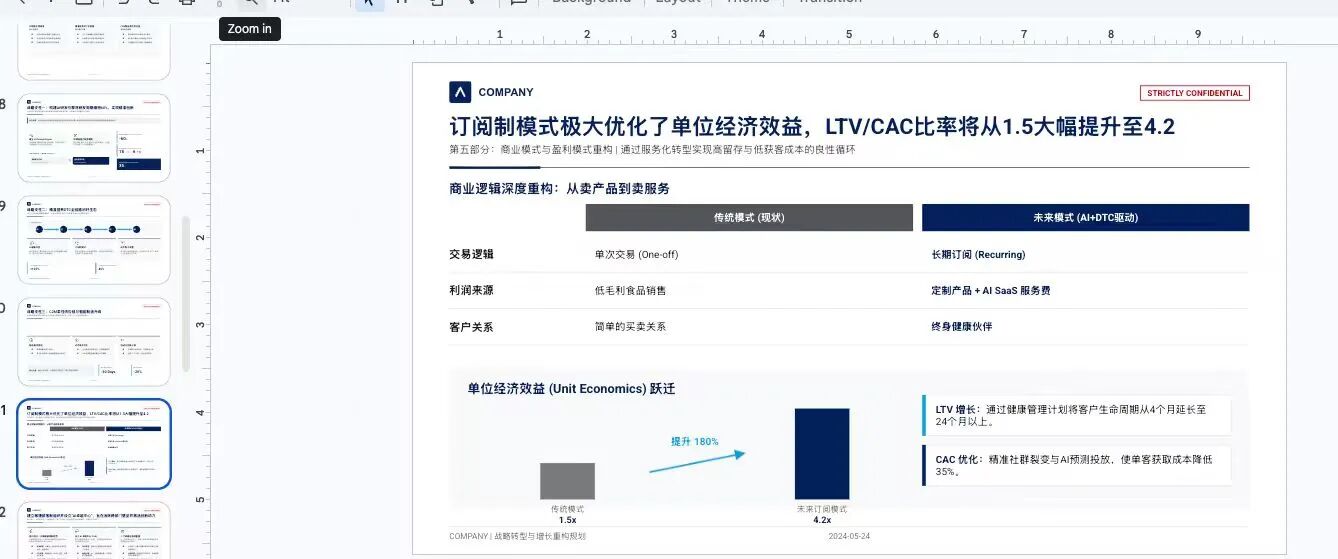Click the LTV 增长 text box
Image resolution: width=1338 pixels, height=559 pixels.
[1076, 415]
